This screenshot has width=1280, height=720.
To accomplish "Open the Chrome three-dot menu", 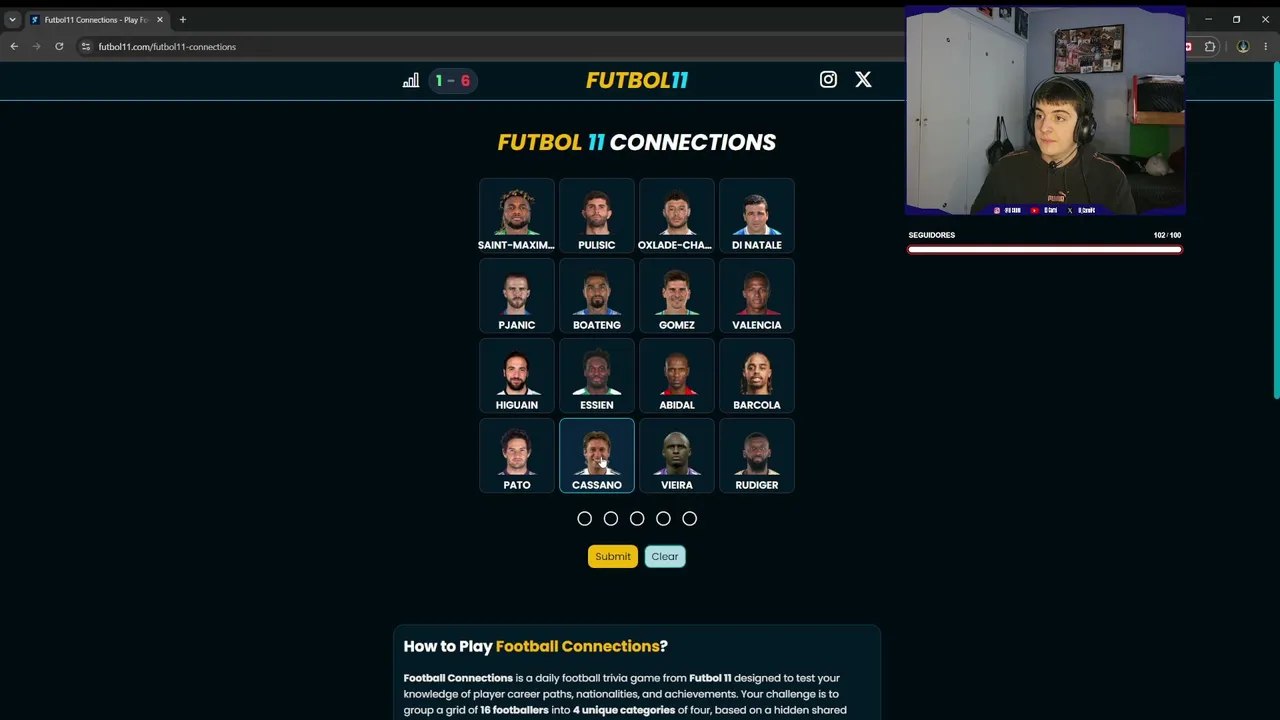I will (x=1266, y=46).
